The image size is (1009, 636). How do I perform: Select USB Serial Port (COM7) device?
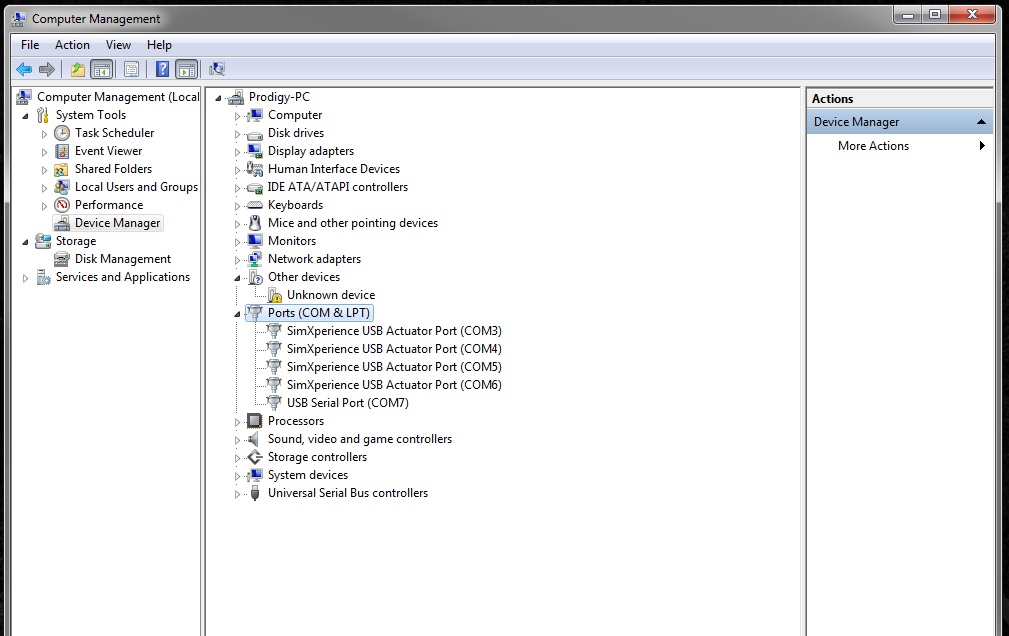347,403
